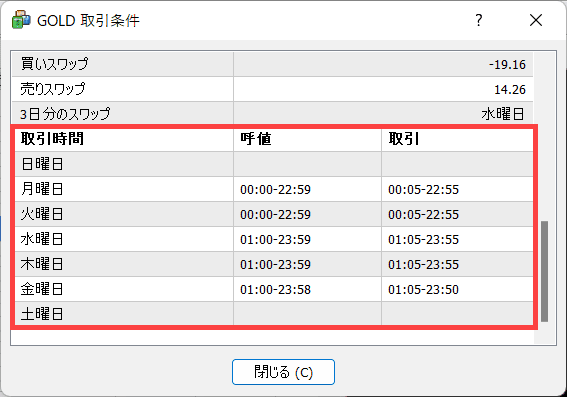Click the 3日分のスワップ row
The height and width of the screenshot is (397, 567).
272,114
